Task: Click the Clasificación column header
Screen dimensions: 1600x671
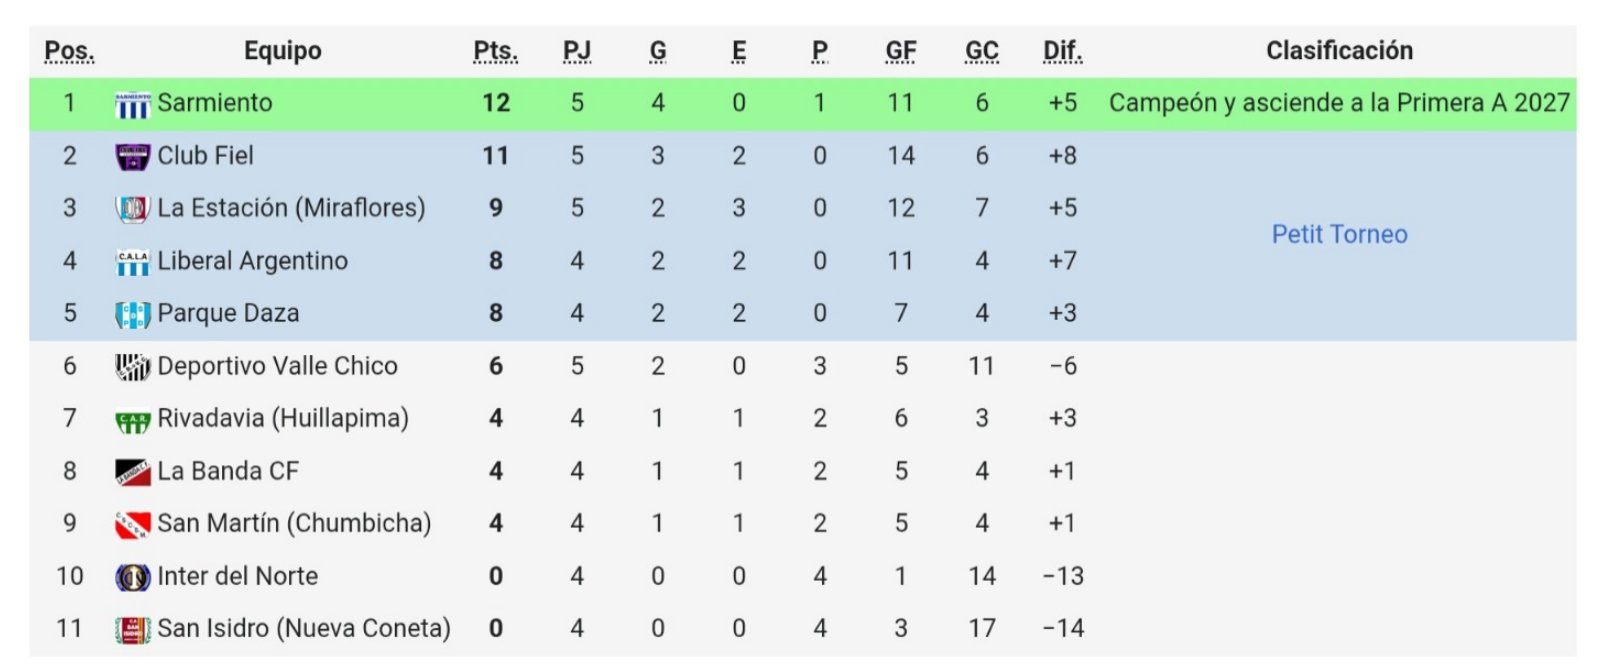Action: click(x=1339, y=51)
